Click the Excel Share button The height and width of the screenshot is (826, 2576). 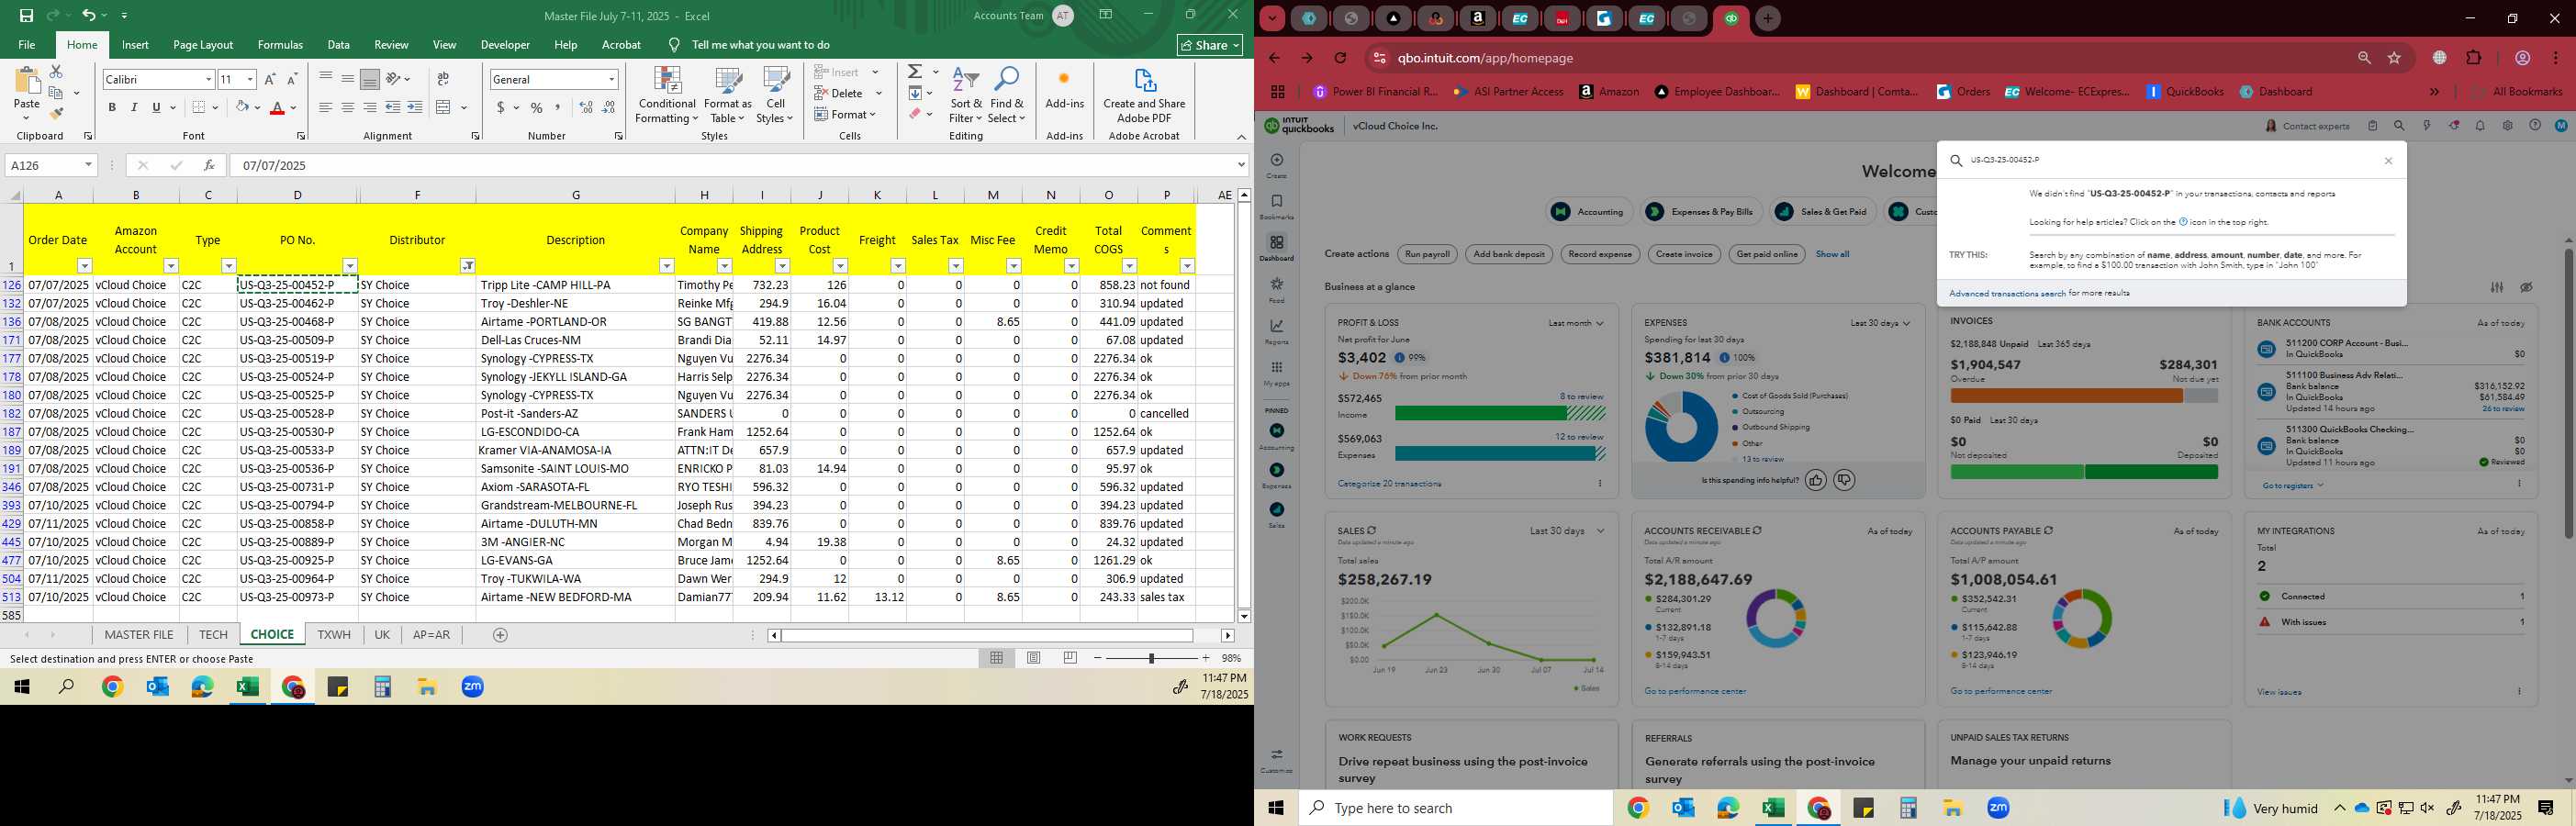1209,45
